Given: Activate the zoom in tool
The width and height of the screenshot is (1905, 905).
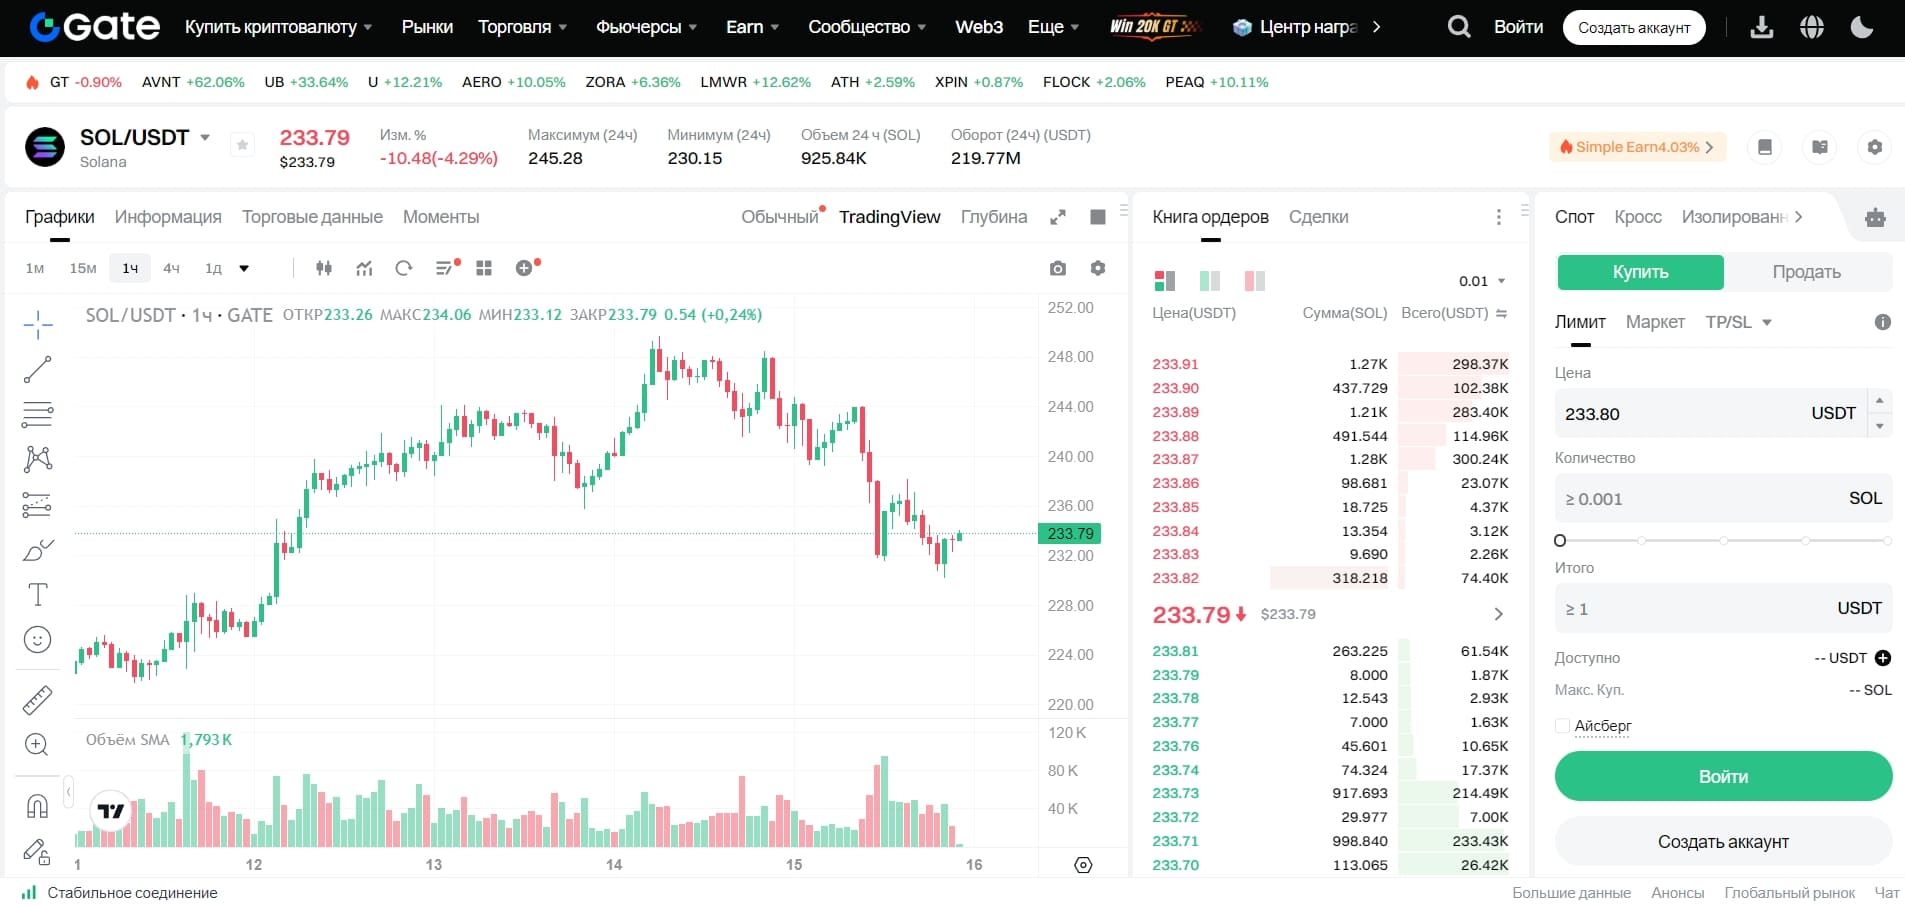Looking at the screenshot, I should tap(38, 745).
